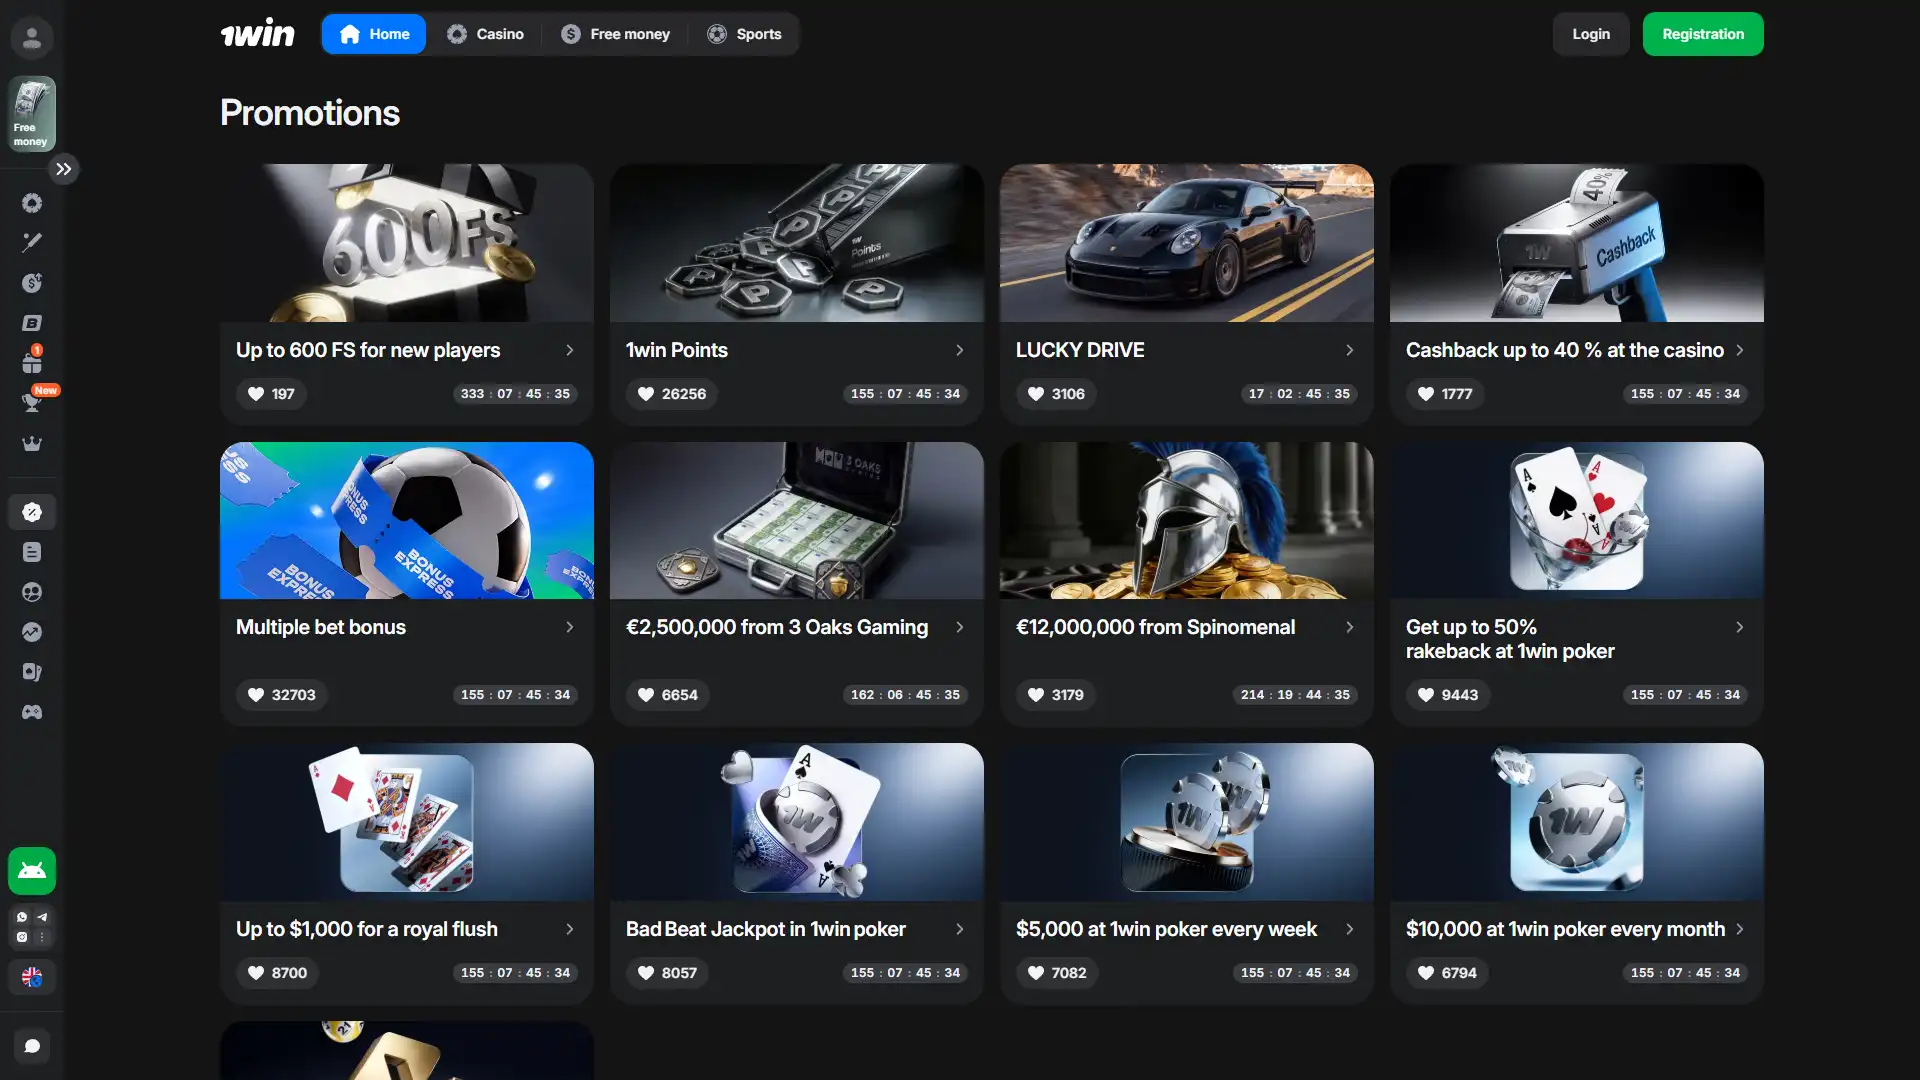This screenshot has width=1920, height=1080.
Task: Open the money briefcase 3 Oaks banner
Action: (x=797, y=521)
